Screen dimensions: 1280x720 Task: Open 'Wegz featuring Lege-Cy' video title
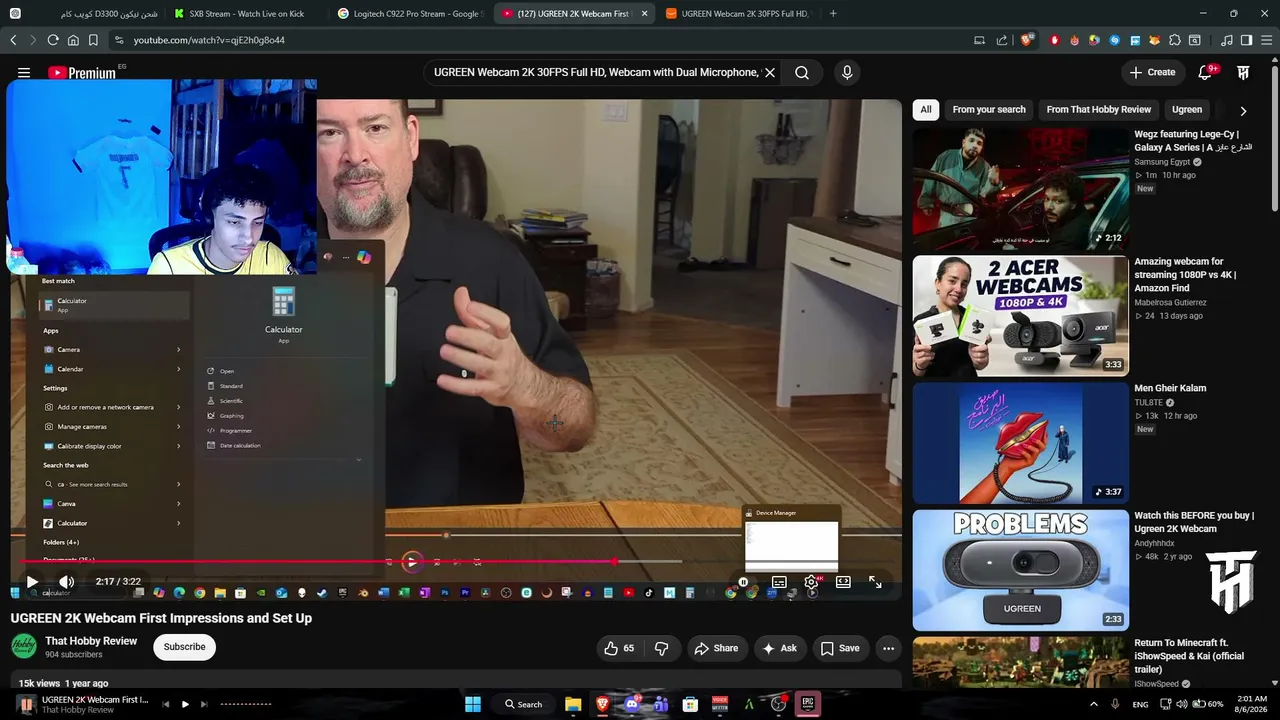(x=1193, y=141)
